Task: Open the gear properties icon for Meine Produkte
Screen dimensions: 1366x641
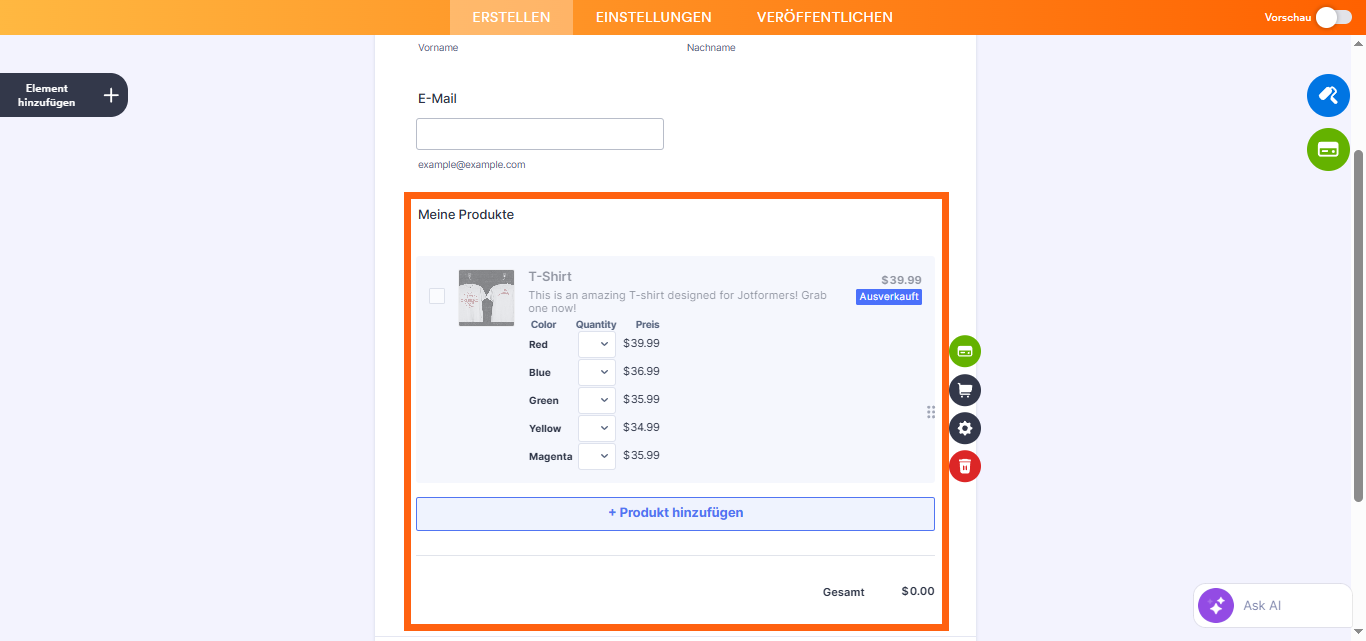Action: coord(965,428)
